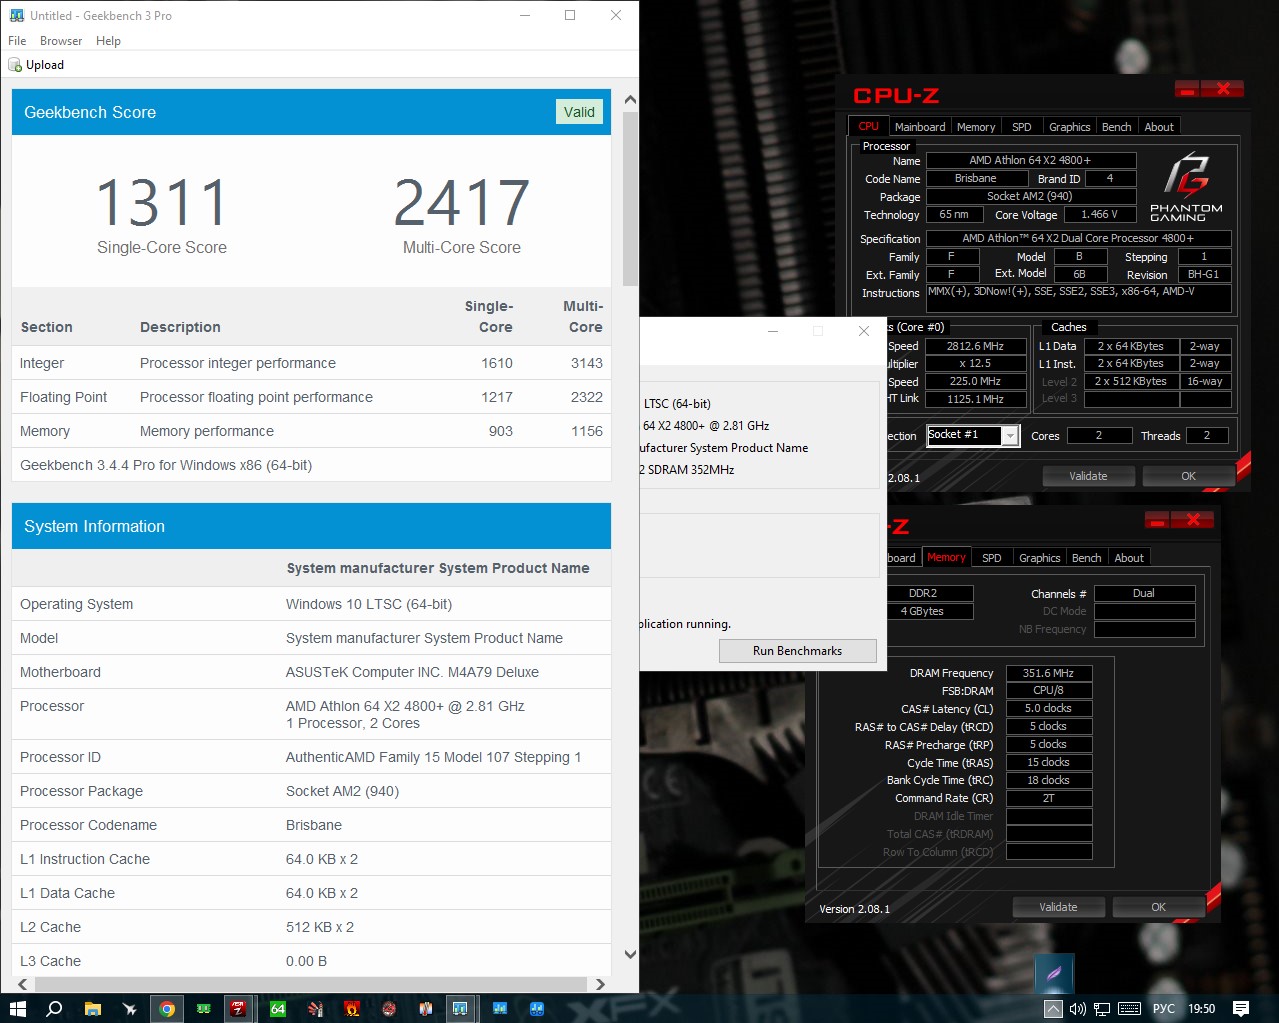This screenshot has height=1023, width=1279.
Task: Click the Core Voltage 1.466 V field
Action: point(1099,214)
